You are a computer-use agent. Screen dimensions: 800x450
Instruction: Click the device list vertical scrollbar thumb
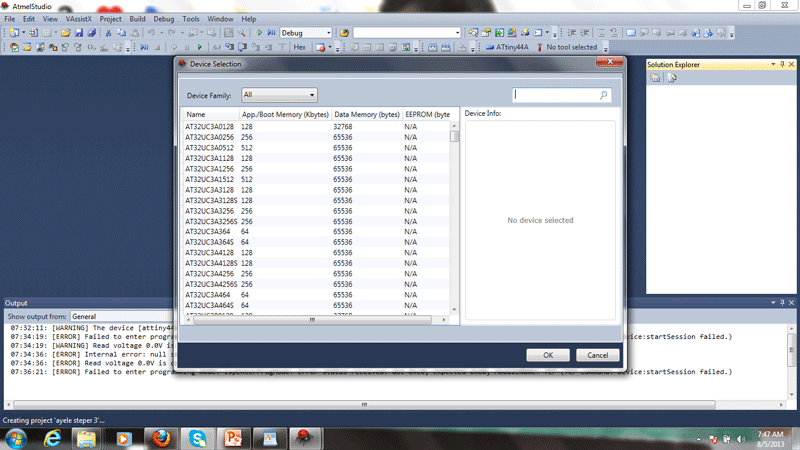tap(454, 136)
